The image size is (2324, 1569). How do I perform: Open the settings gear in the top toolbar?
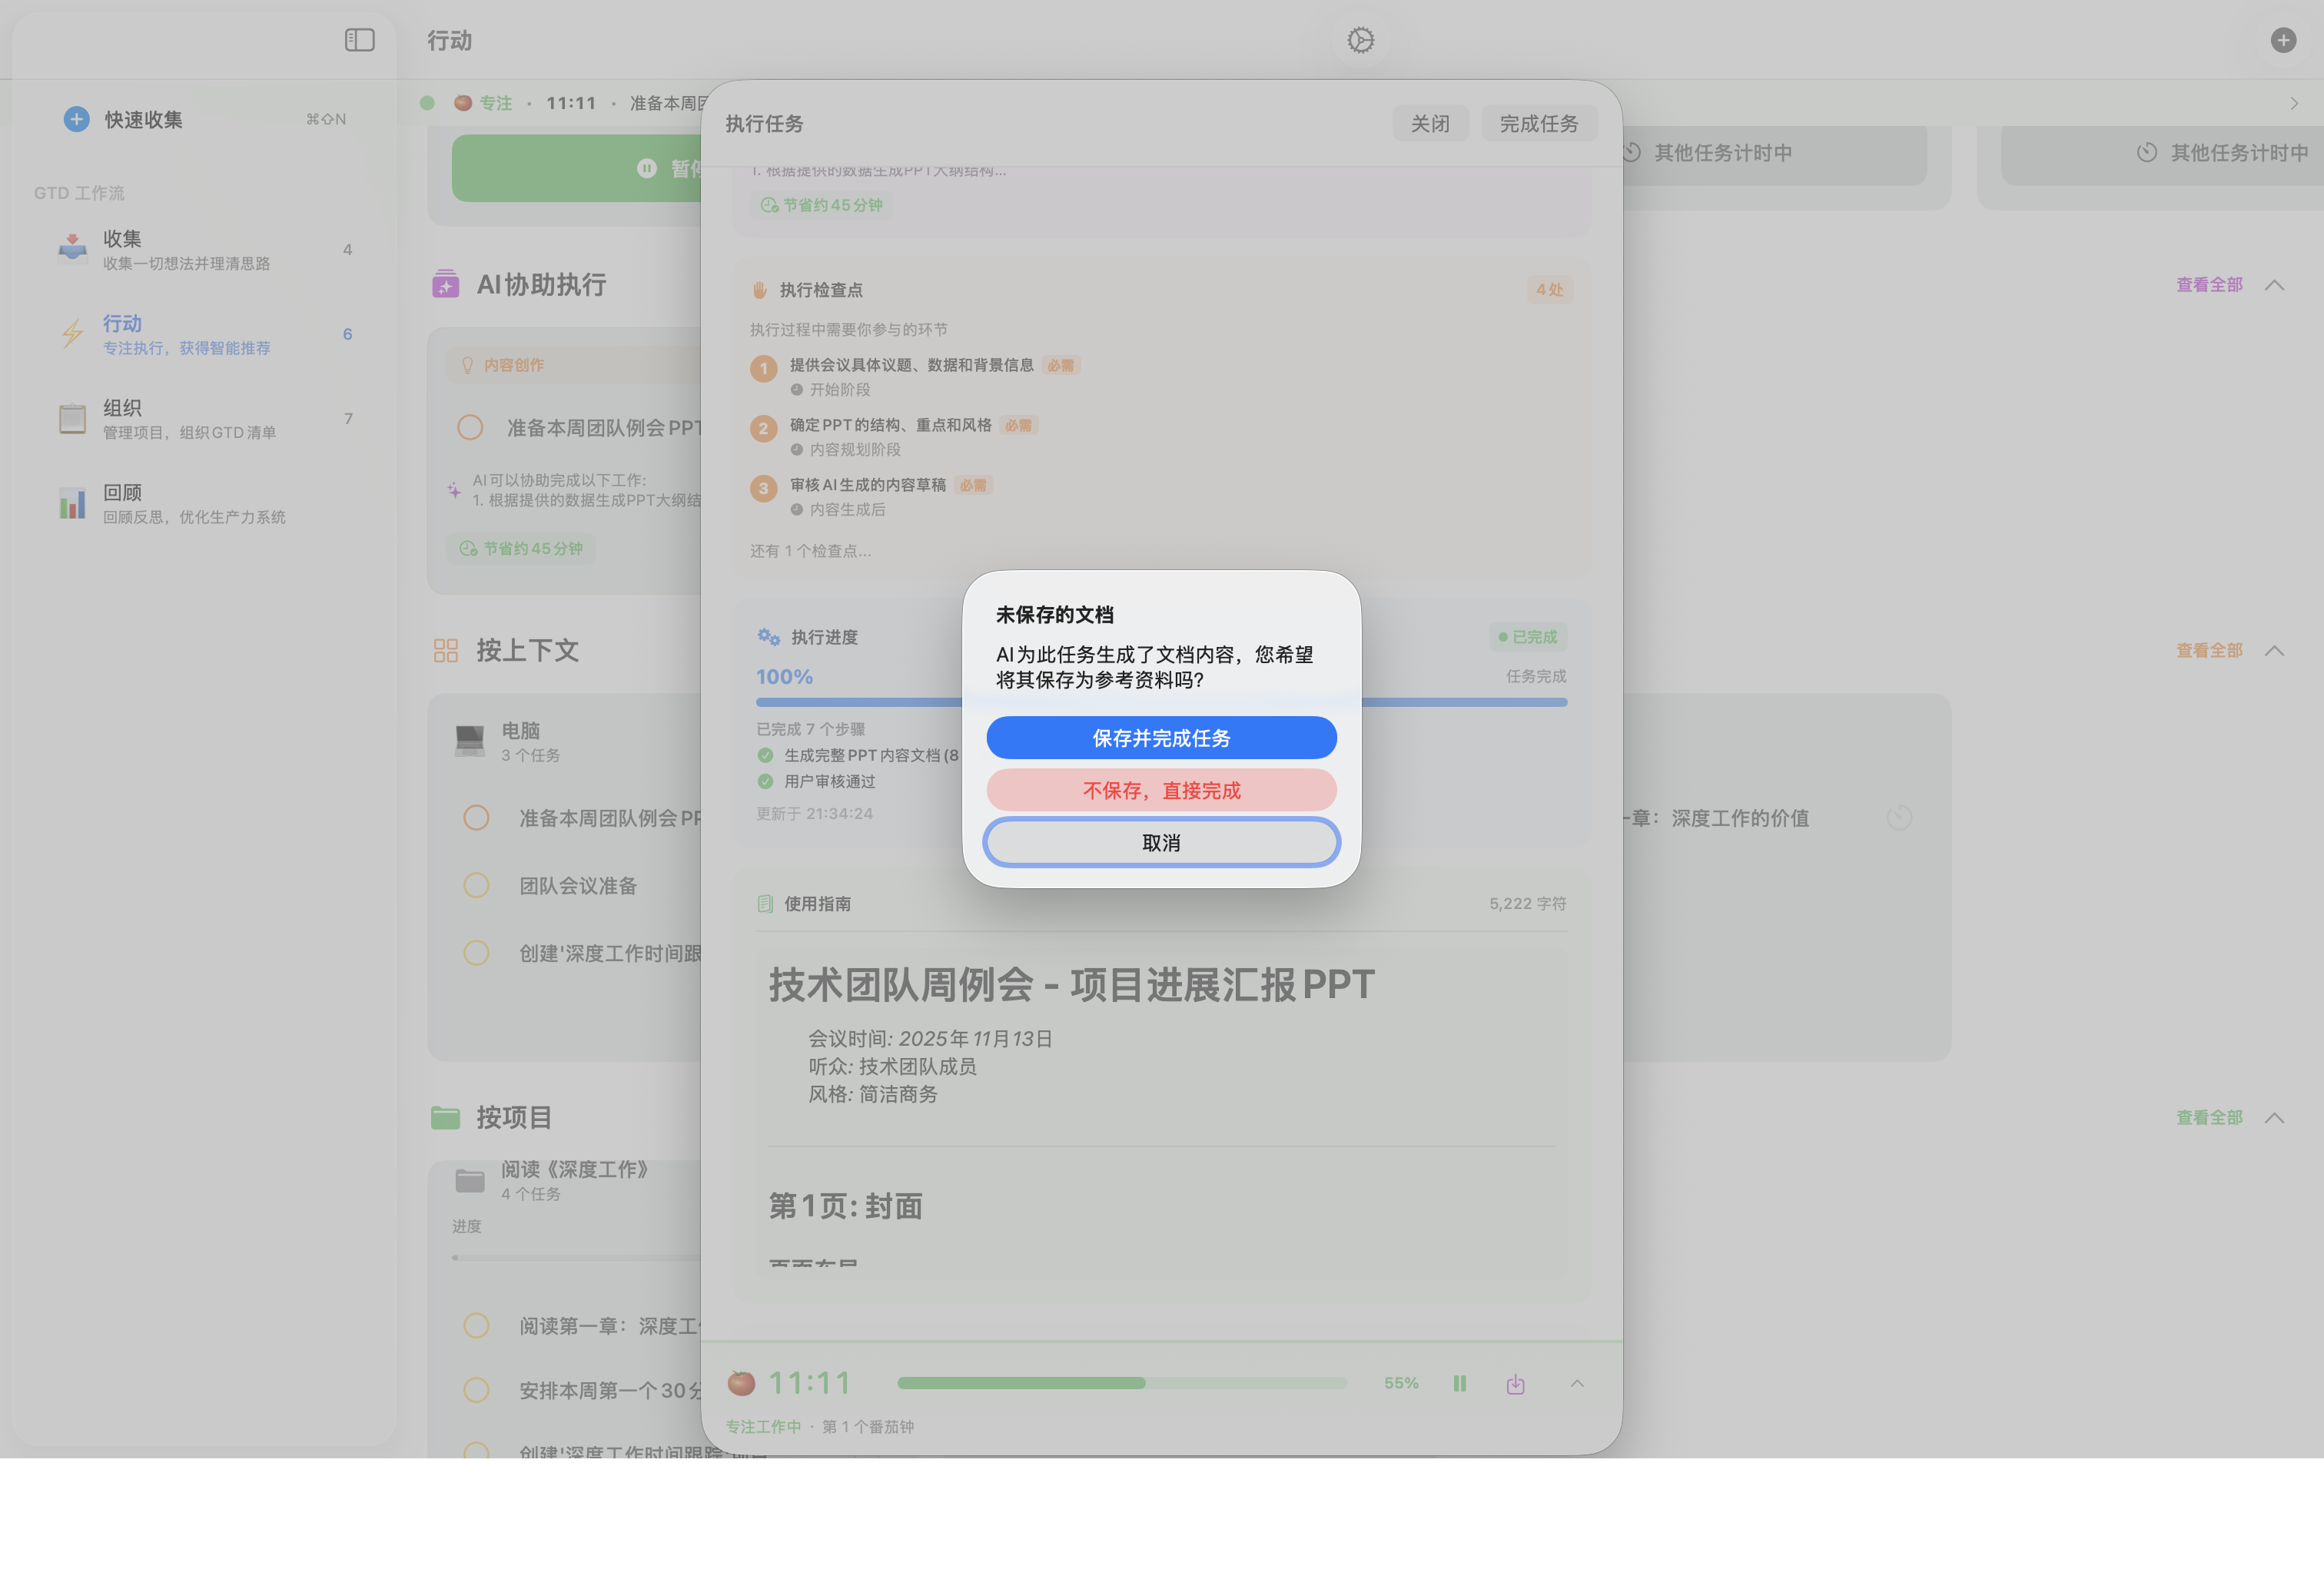point(1360,40)
